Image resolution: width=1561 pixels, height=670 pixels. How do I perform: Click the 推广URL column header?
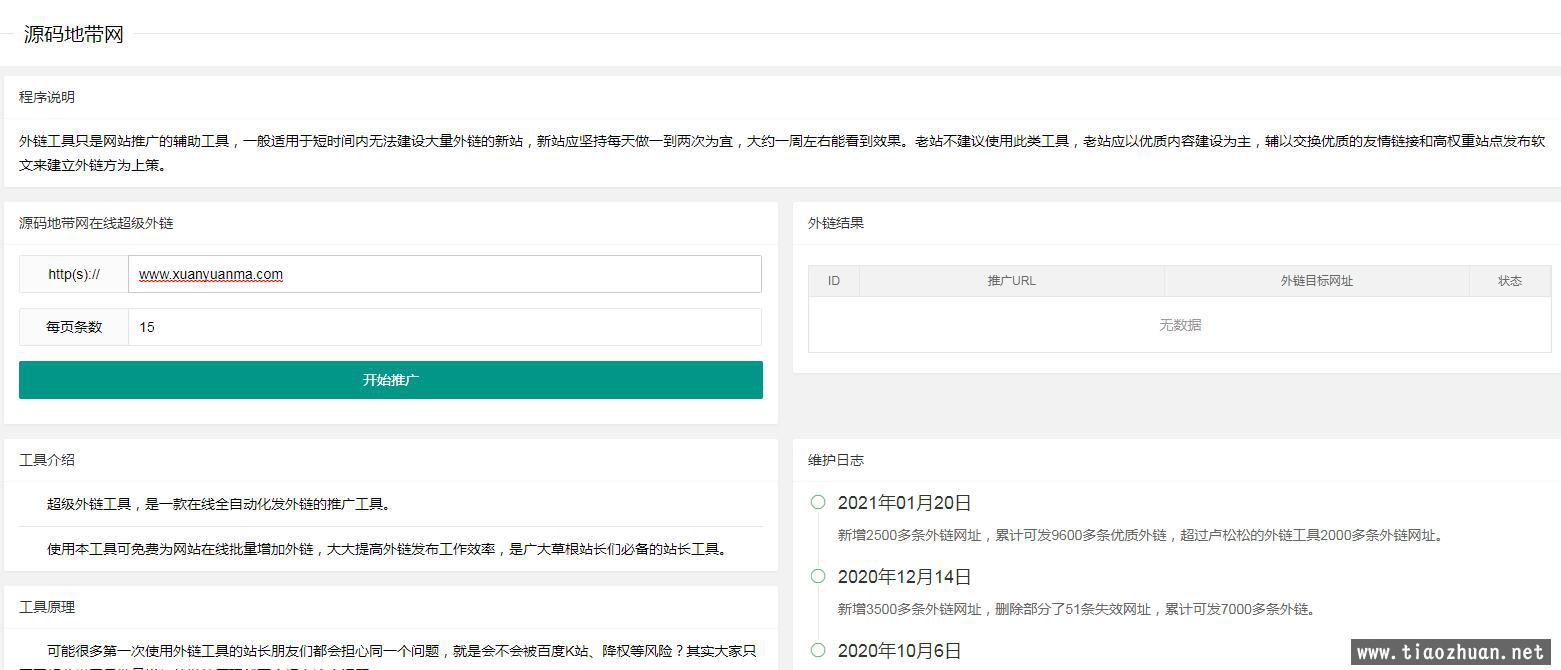[x=1012, y=281]
